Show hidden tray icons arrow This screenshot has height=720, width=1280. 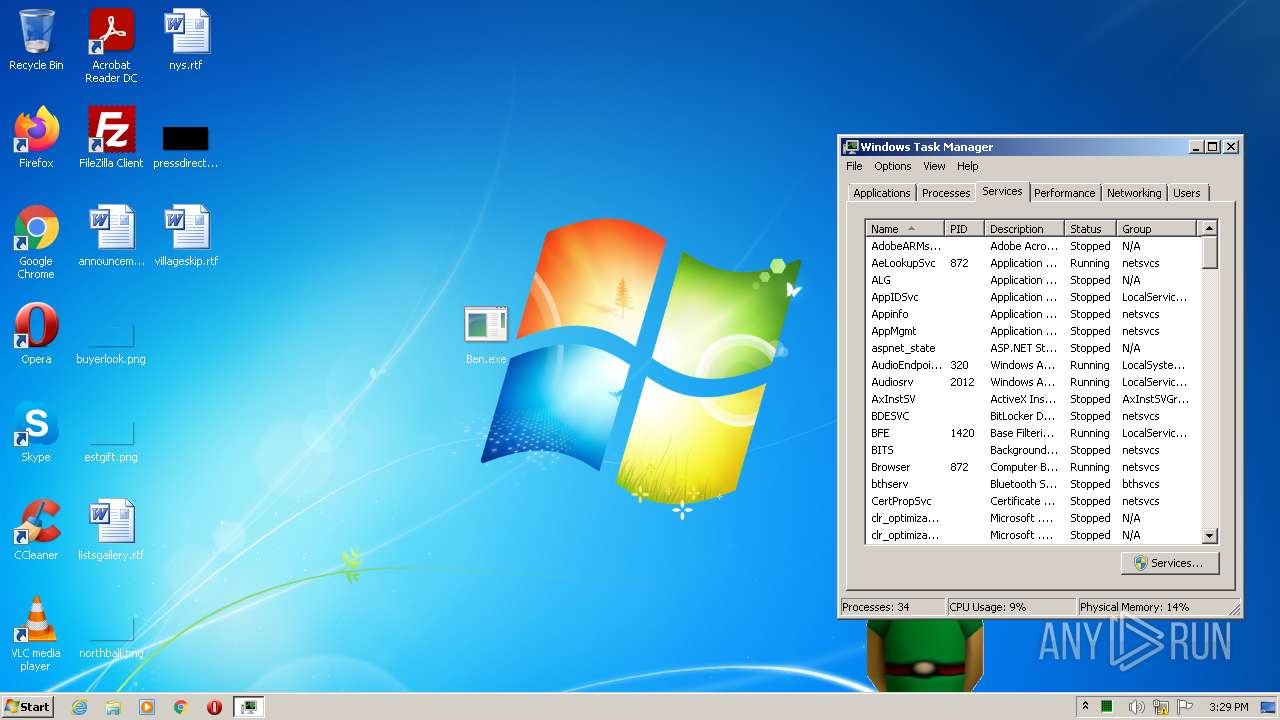coord(1084,706)
